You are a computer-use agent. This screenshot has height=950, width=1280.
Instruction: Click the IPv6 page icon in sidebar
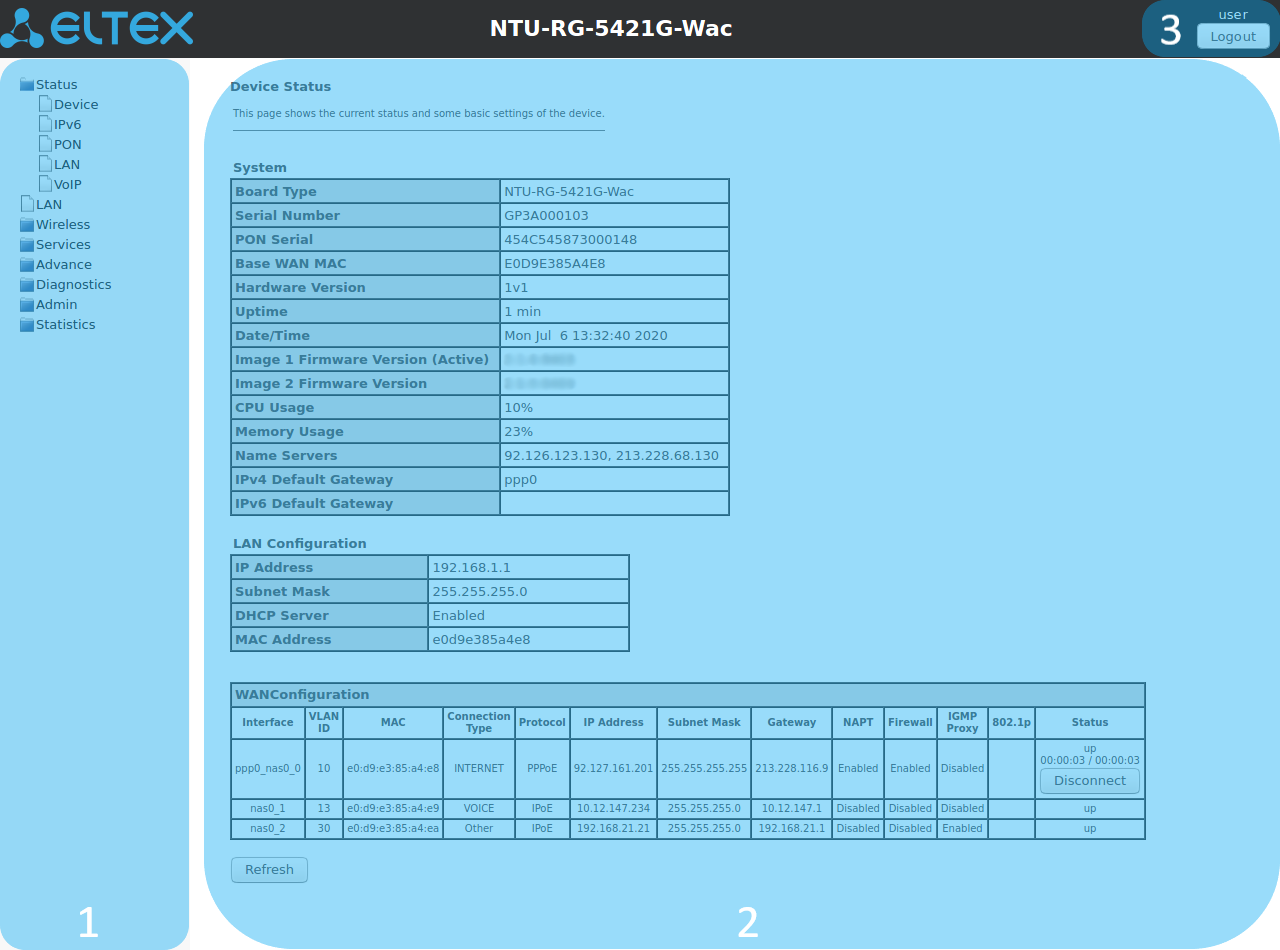[x=45, y=124]
